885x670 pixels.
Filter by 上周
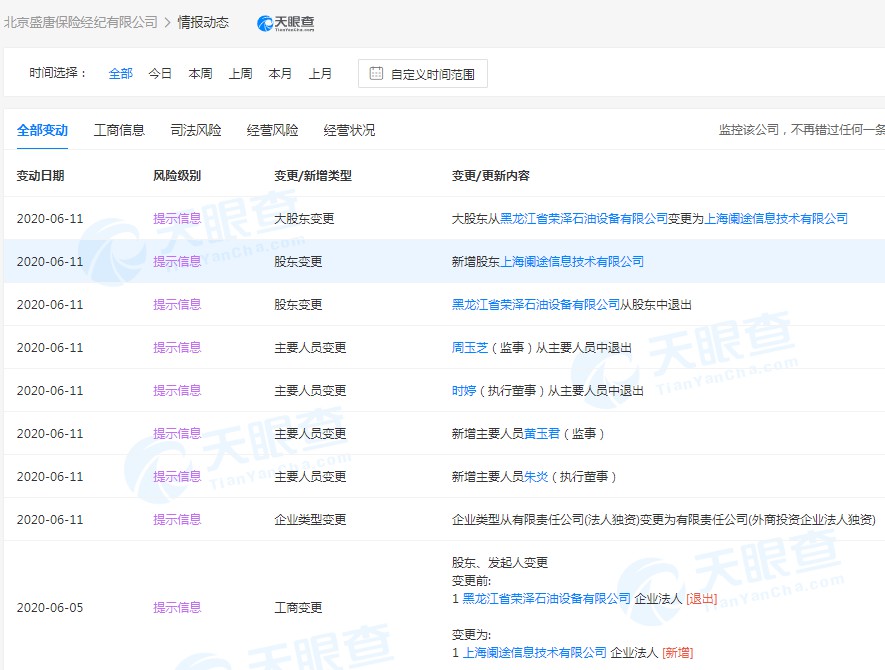tap(240, 73)
